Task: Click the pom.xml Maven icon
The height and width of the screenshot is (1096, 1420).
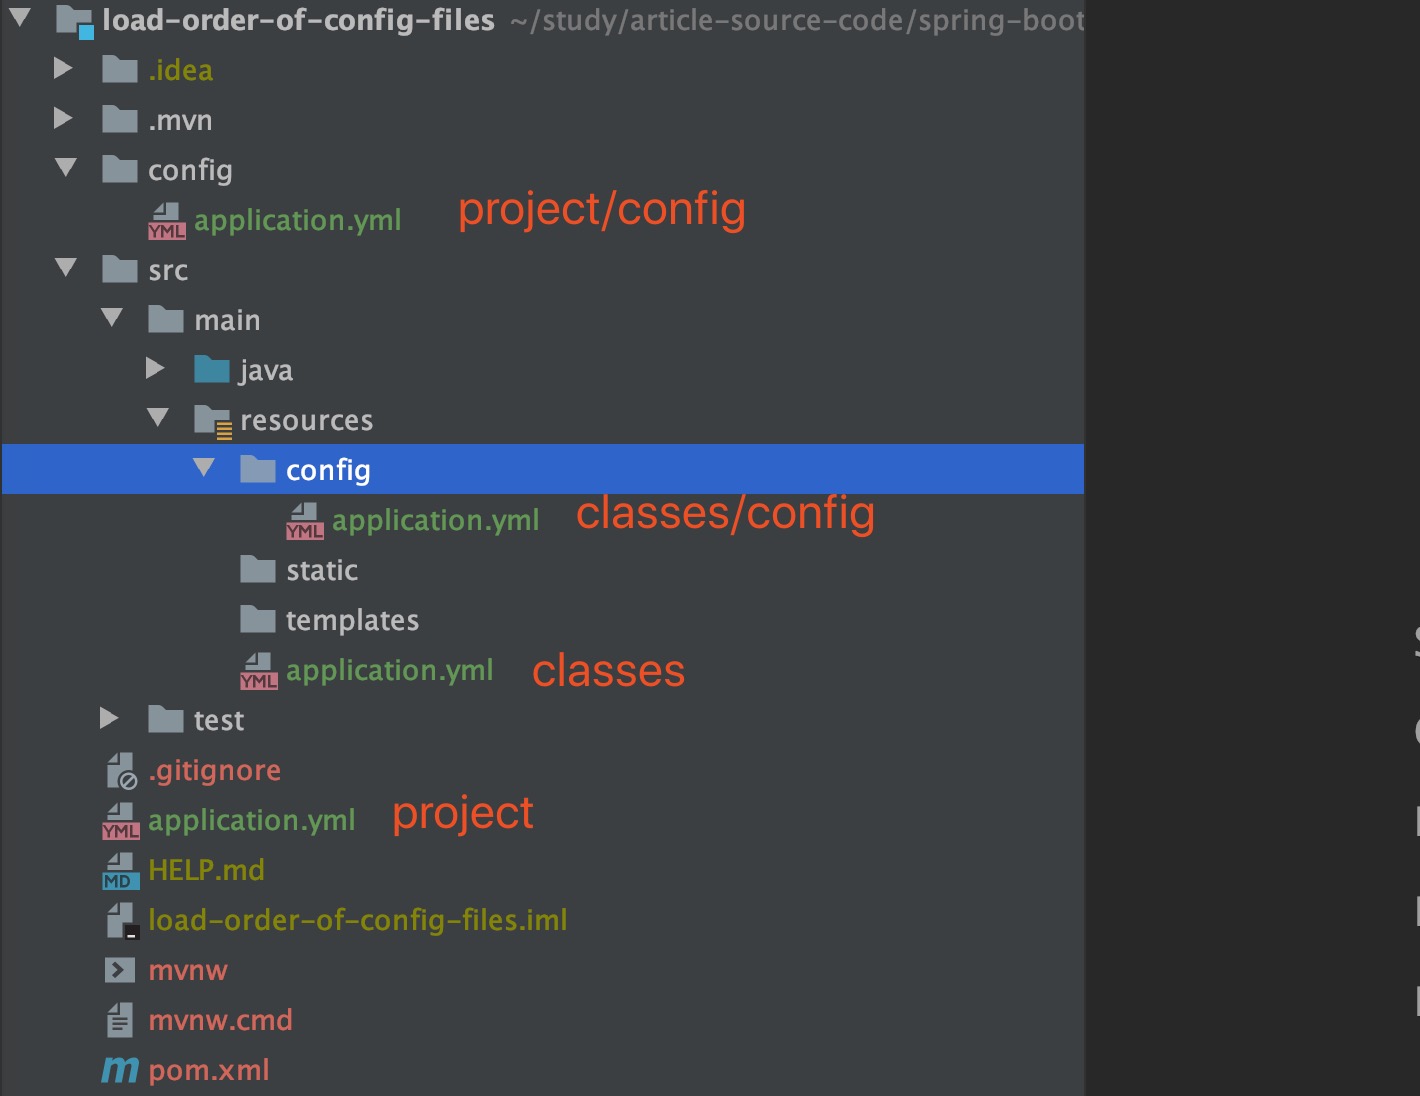Action: pos(120,1070)
